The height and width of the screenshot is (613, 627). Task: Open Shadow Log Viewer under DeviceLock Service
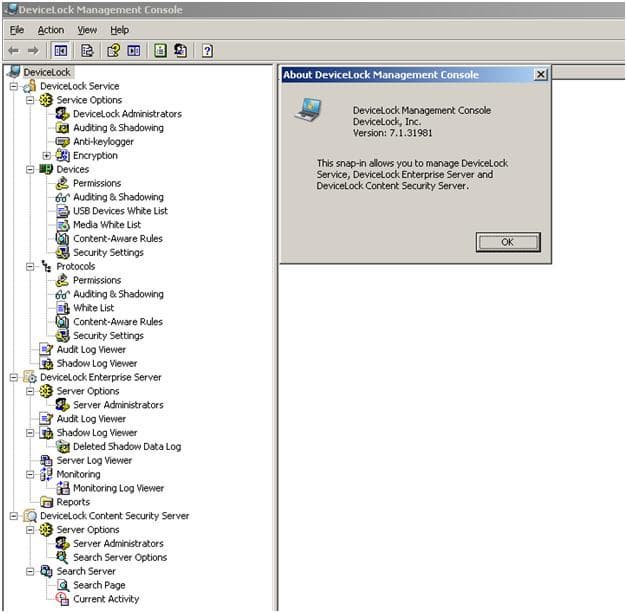97,363
